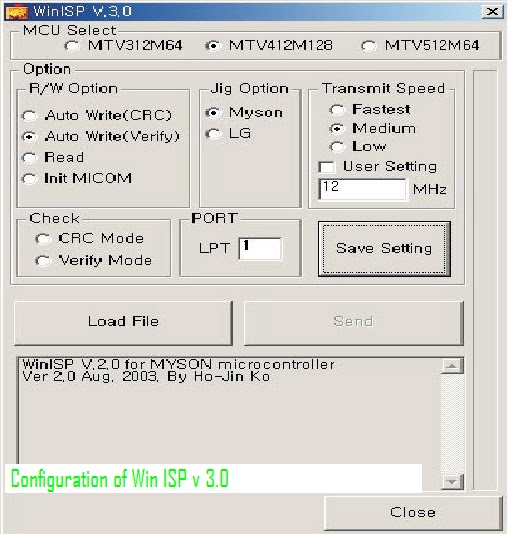
Task: Open the Load File dialog
Action: [123, 323]
